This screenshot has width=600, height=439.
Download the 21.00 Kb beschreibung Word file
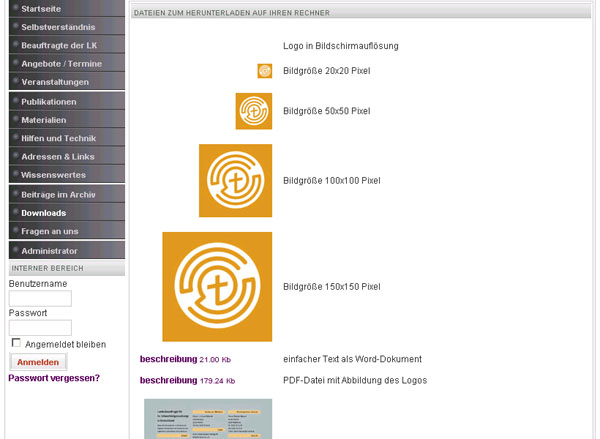point(168,359)
